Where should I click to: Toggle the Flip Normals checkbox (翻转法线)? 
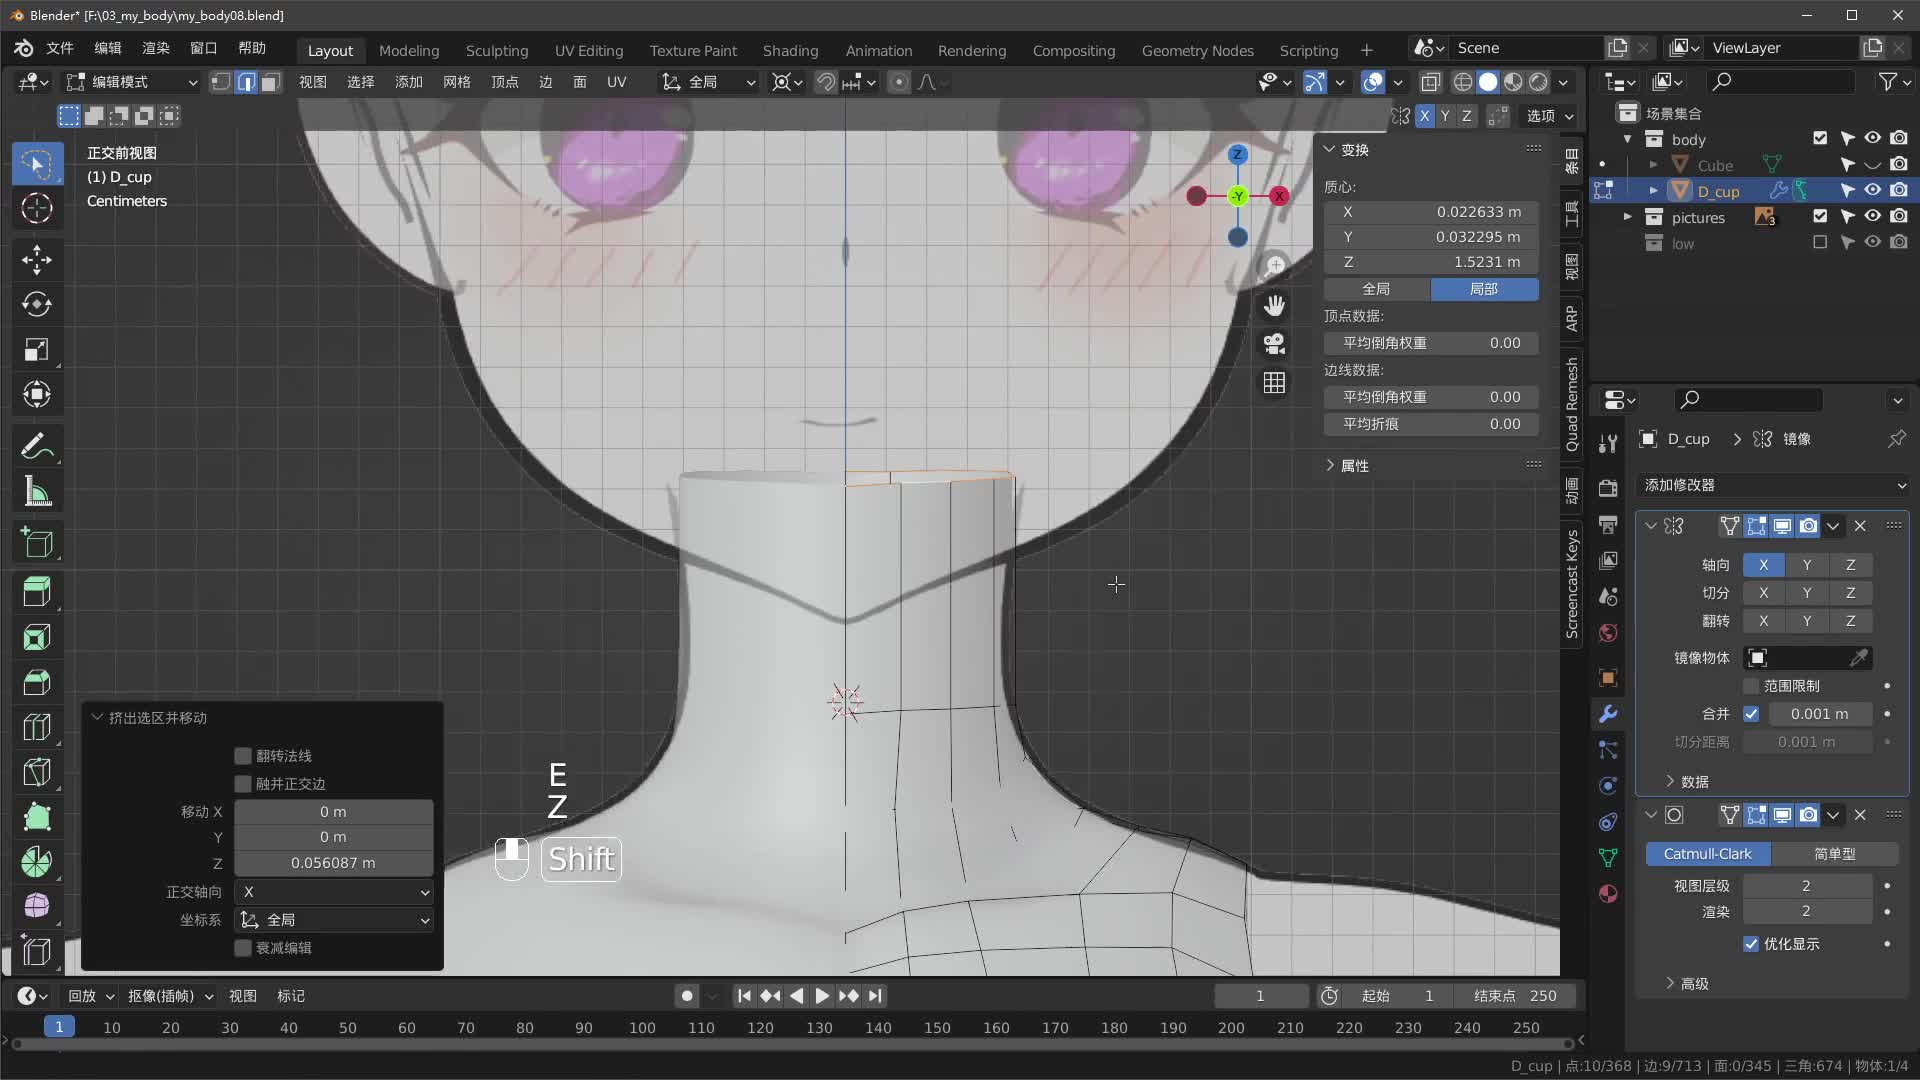click(243, 756)
